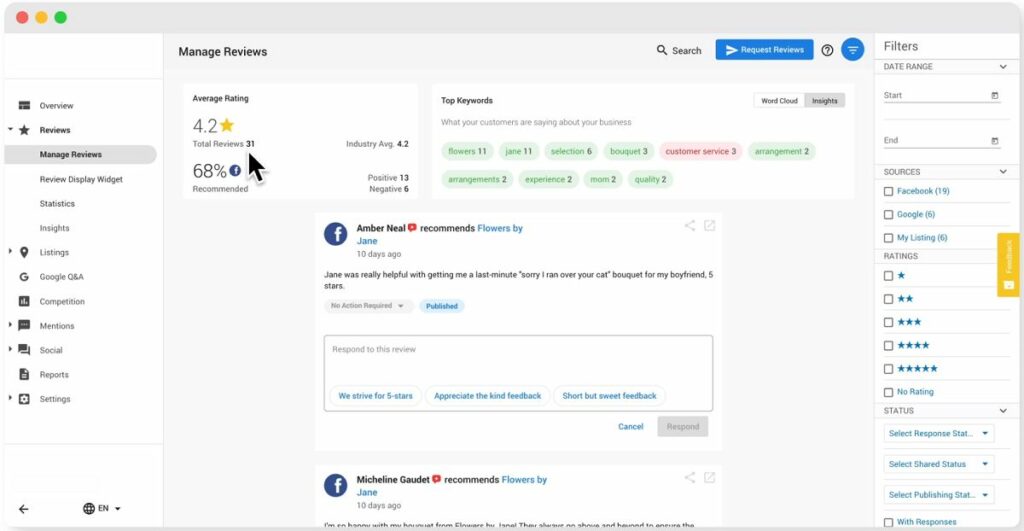
Task: Click the blue filter icon button
Action: pos(852,49)
